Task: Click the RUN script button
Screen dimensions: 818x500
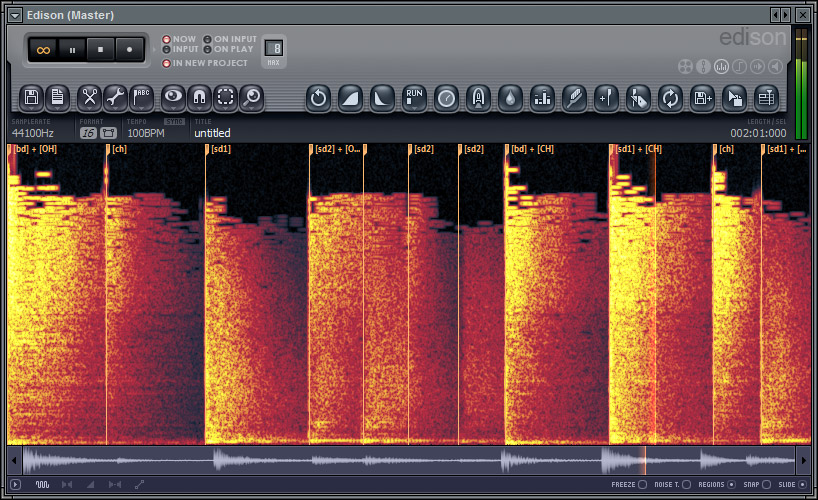Action: [x=414, y=97]
